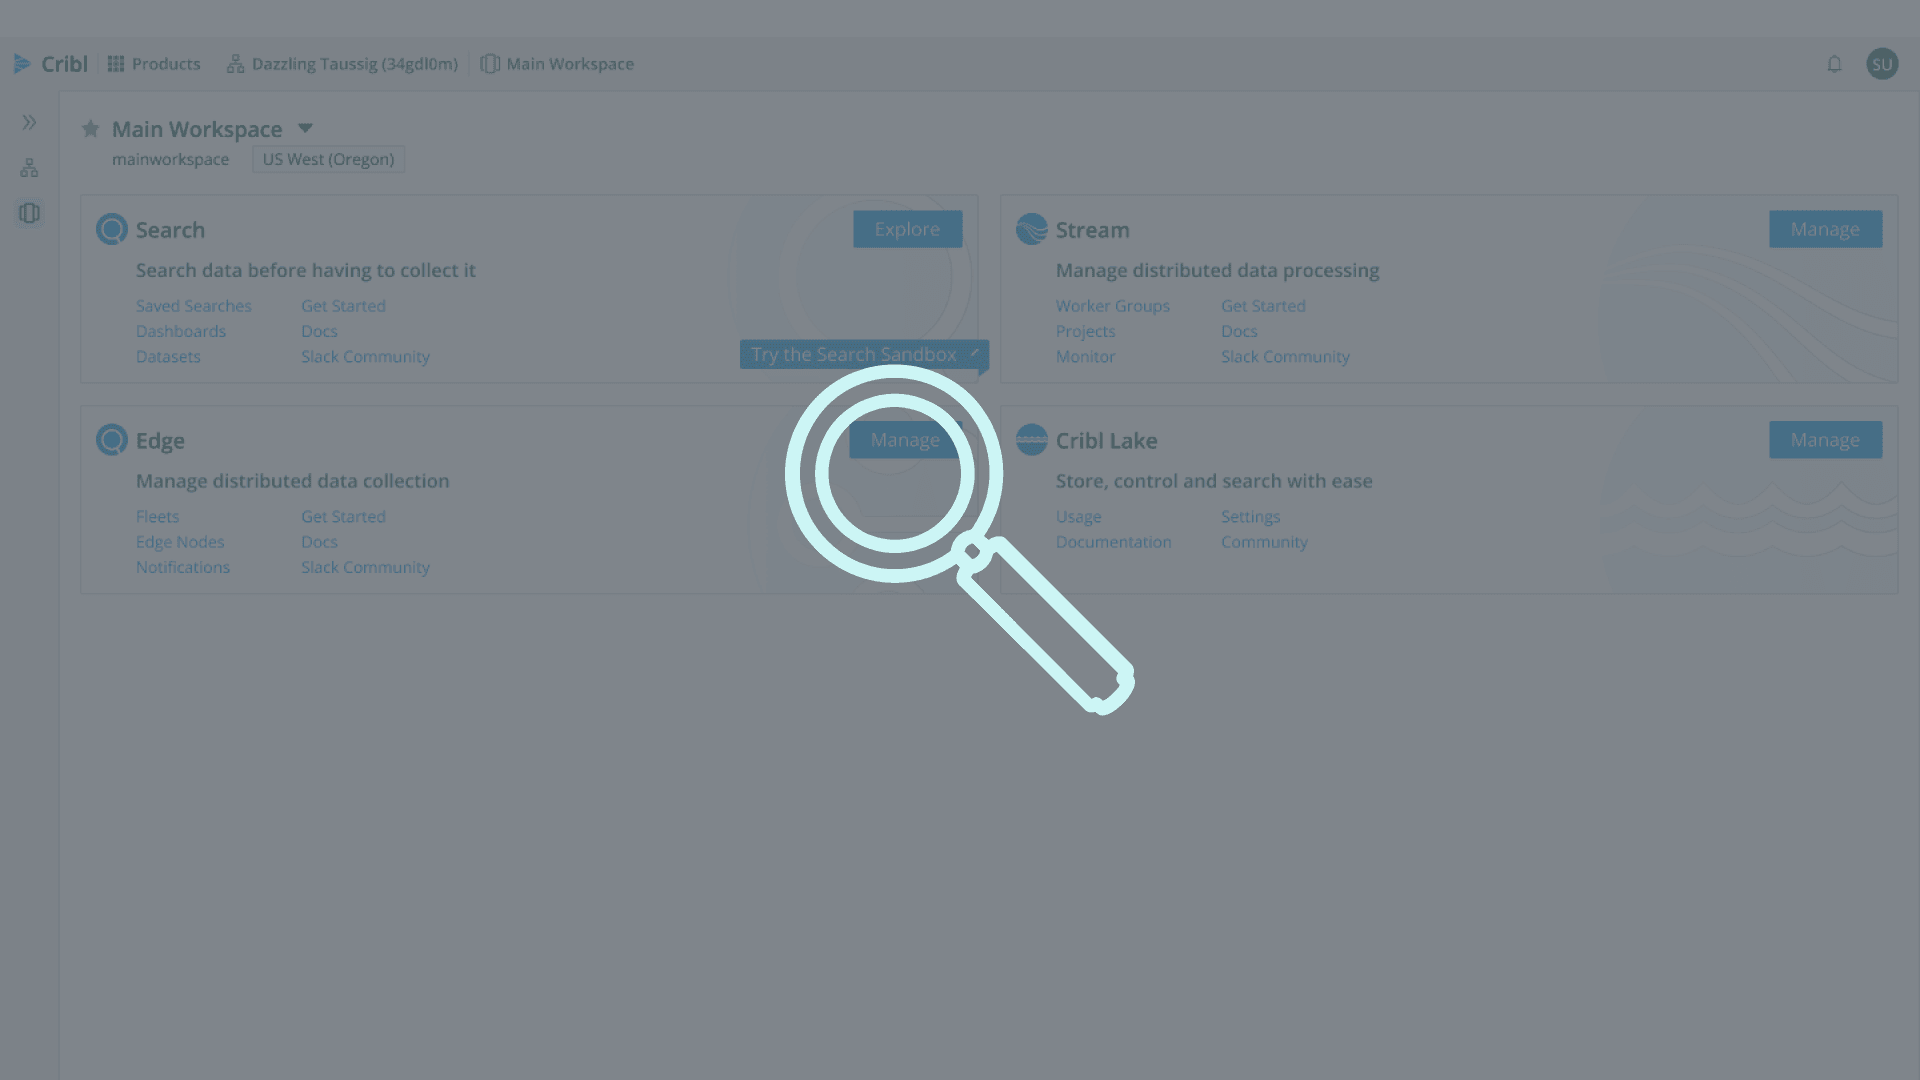Open Documentation link in Cribl Lake card

coord(1113,542)
